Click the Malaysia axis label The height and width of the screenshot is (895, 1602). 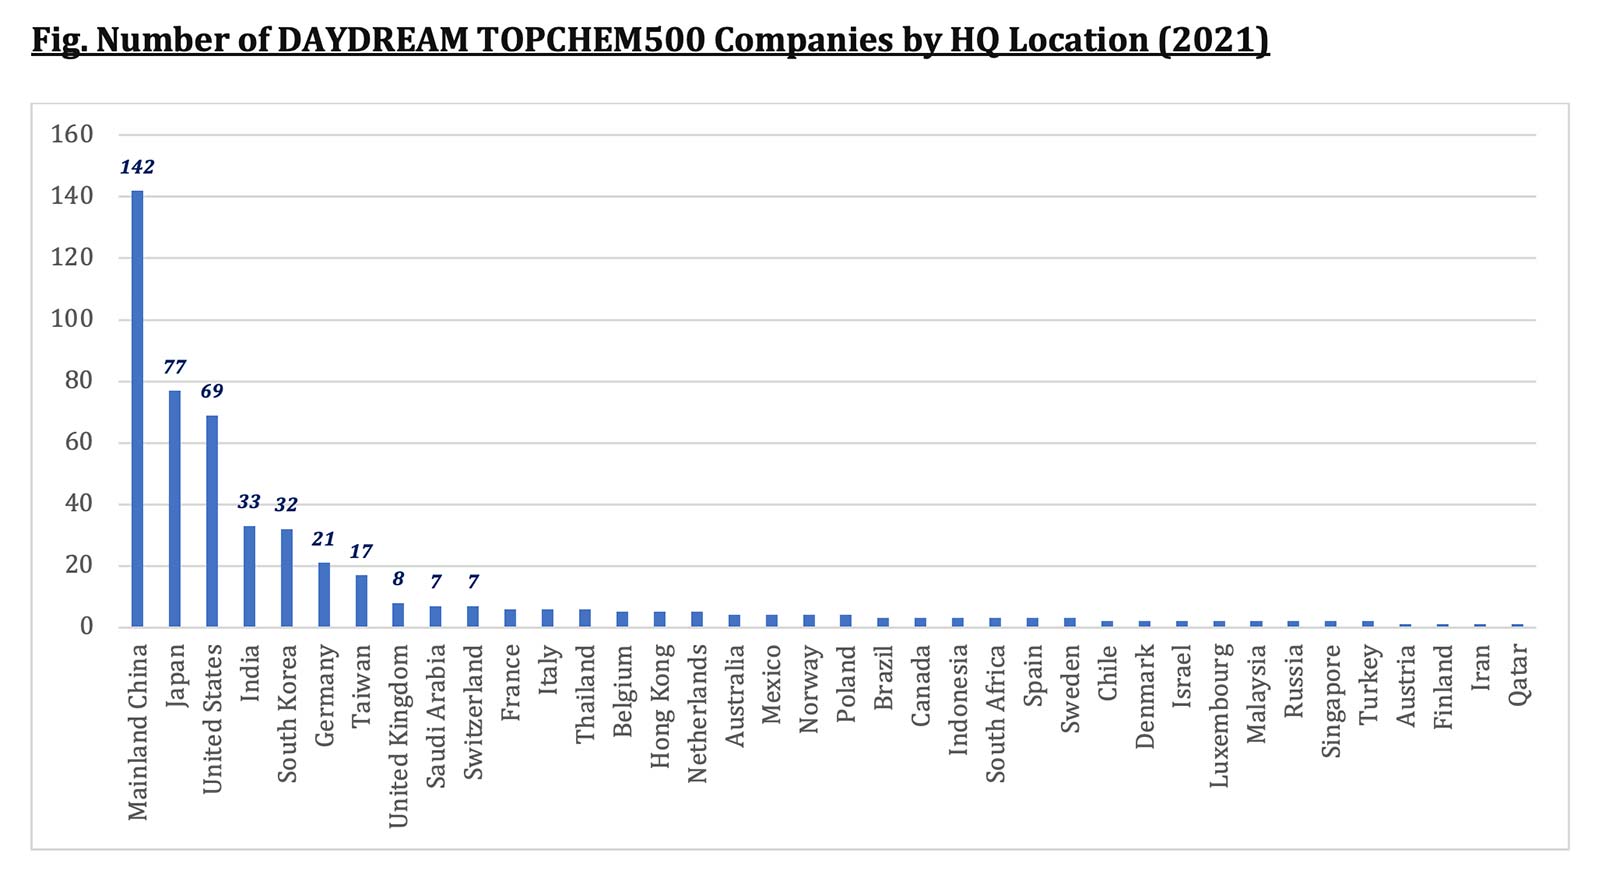tap(1256, 694)
